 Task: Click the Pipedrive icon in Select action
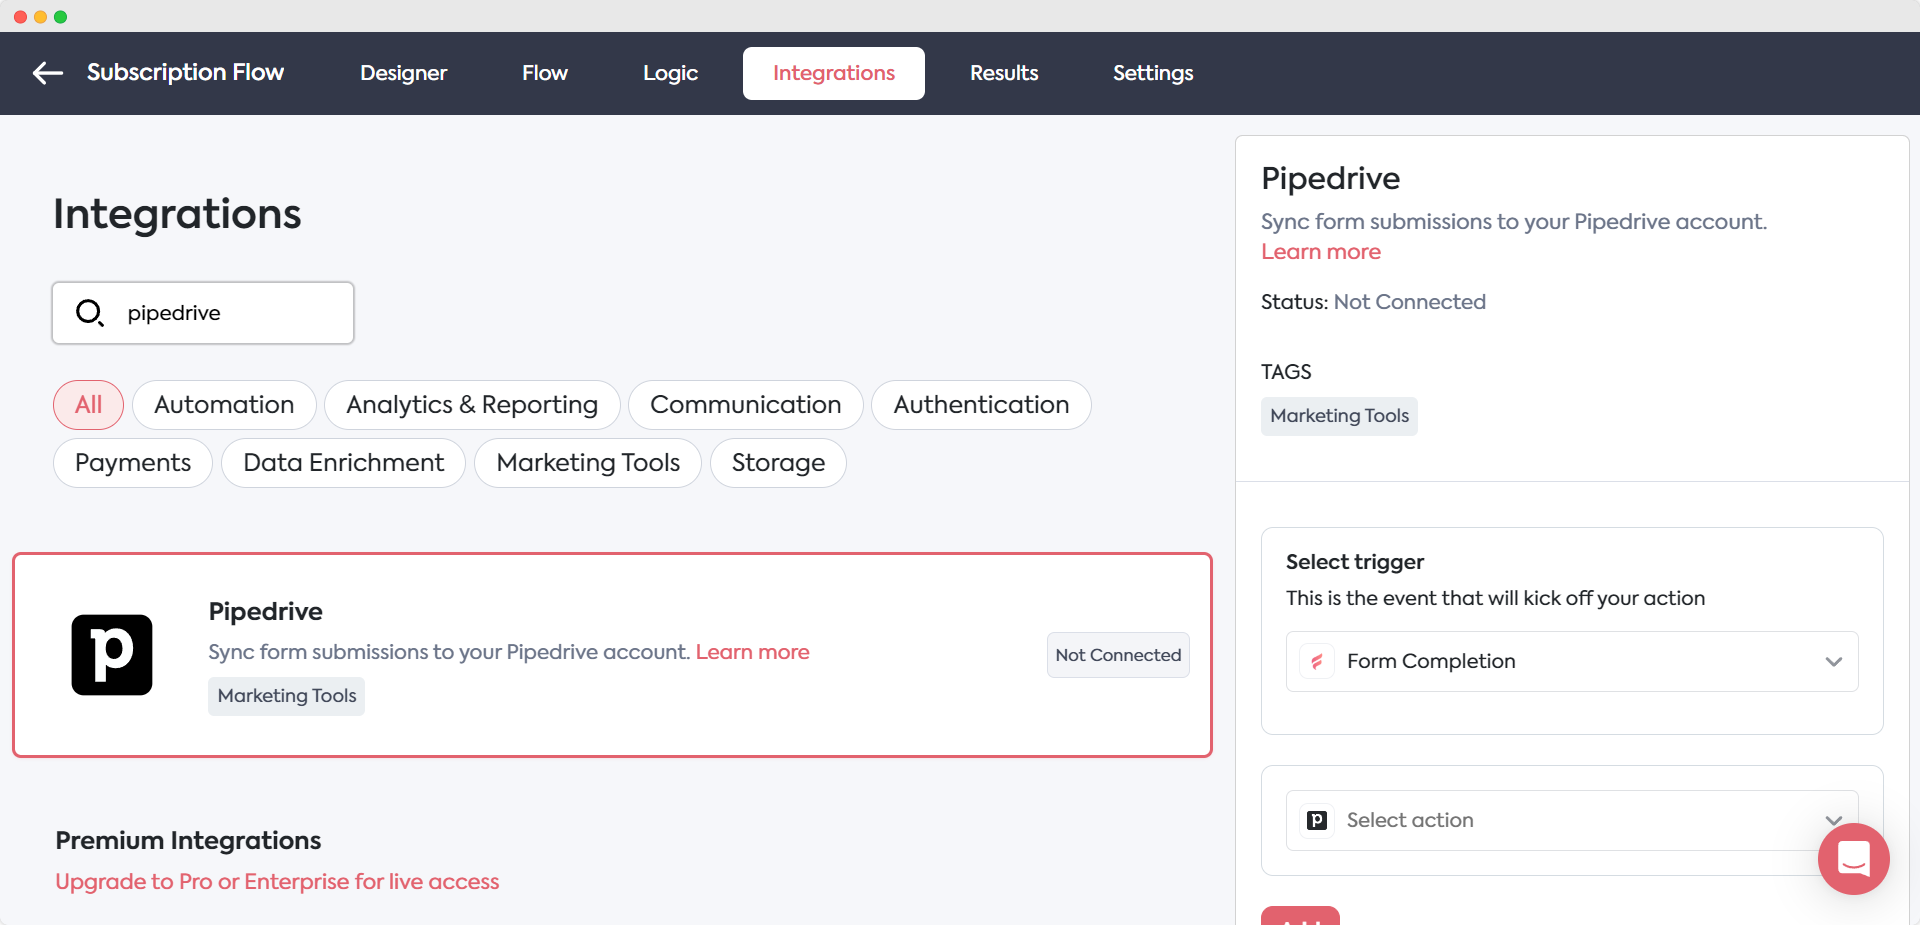(x=1317, y=820)
